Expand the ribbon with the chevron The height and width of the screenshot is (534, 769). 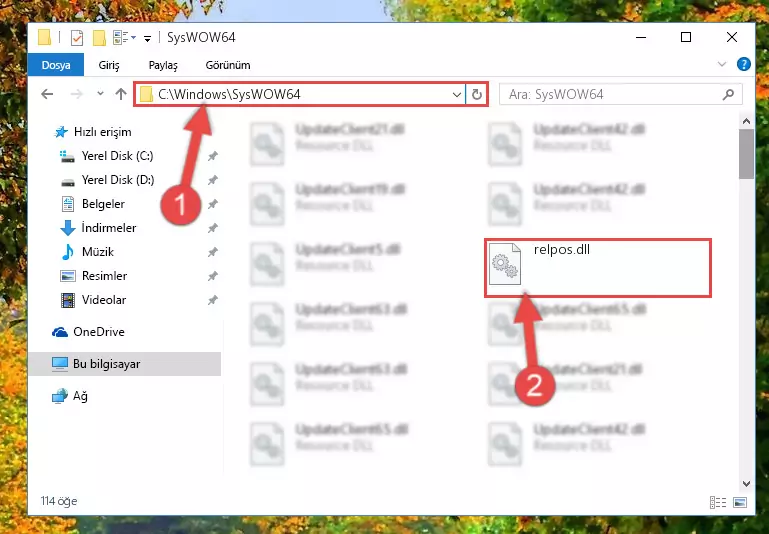click(x=722, y=64)
